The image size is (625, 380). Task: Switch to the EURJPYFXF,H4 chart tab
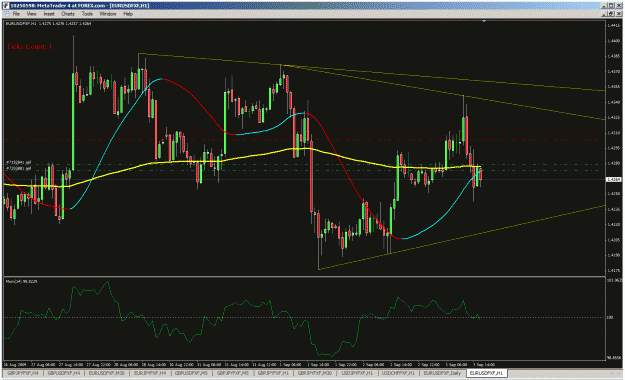point(150,373)
